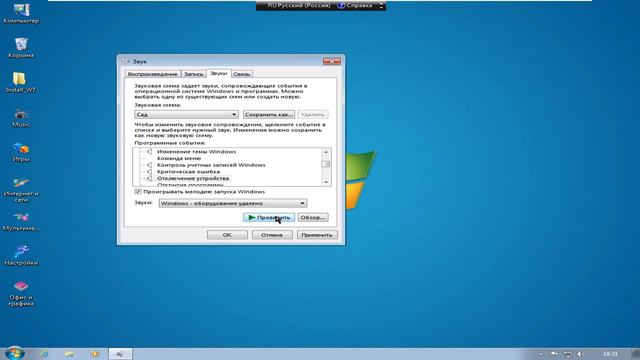Click the Справка help icon in language bar
640x360 pixels.
(355, 5)
